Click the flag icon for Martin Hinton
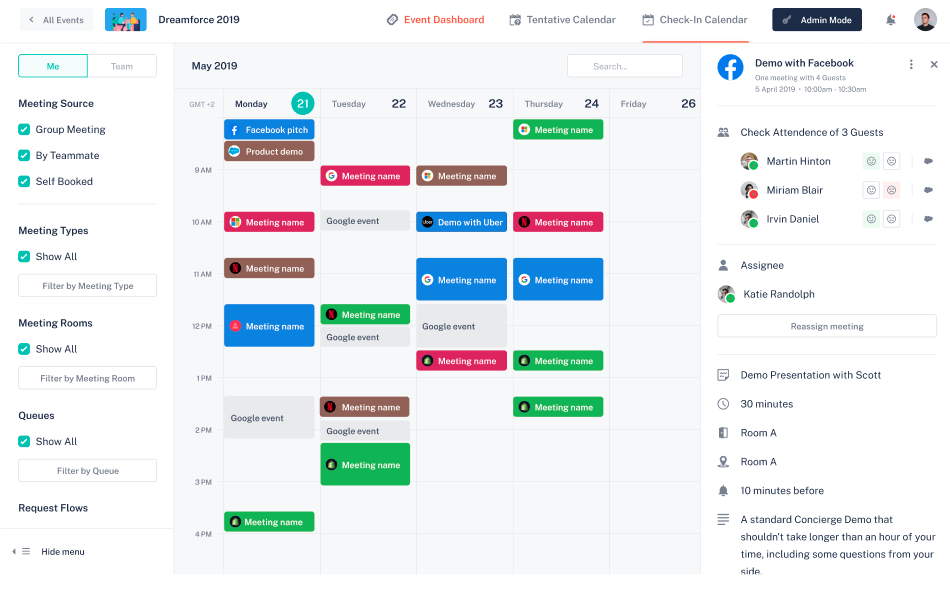950x598 pixels. (x=928, y=161)
